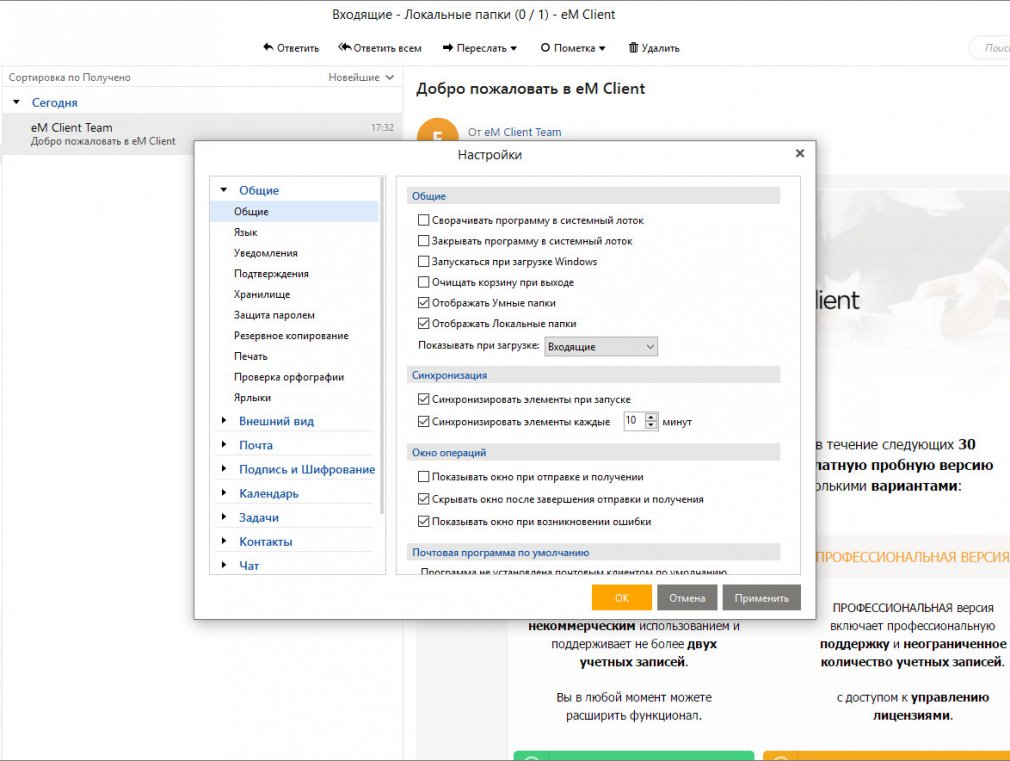Open the Новейшие sort order dropdown

[x=361, y=77]
